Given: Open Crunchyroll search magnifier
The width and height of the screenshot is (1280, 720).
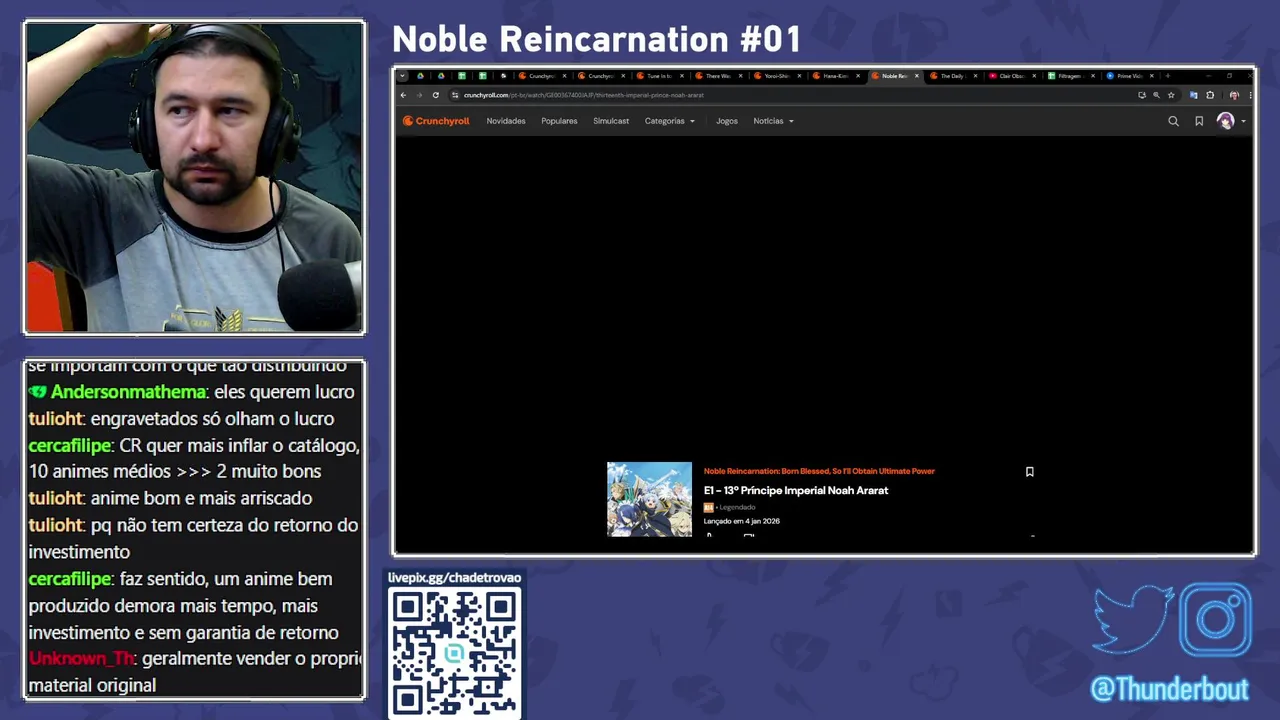Looking at the screenshot, I should click(1173, 121).
